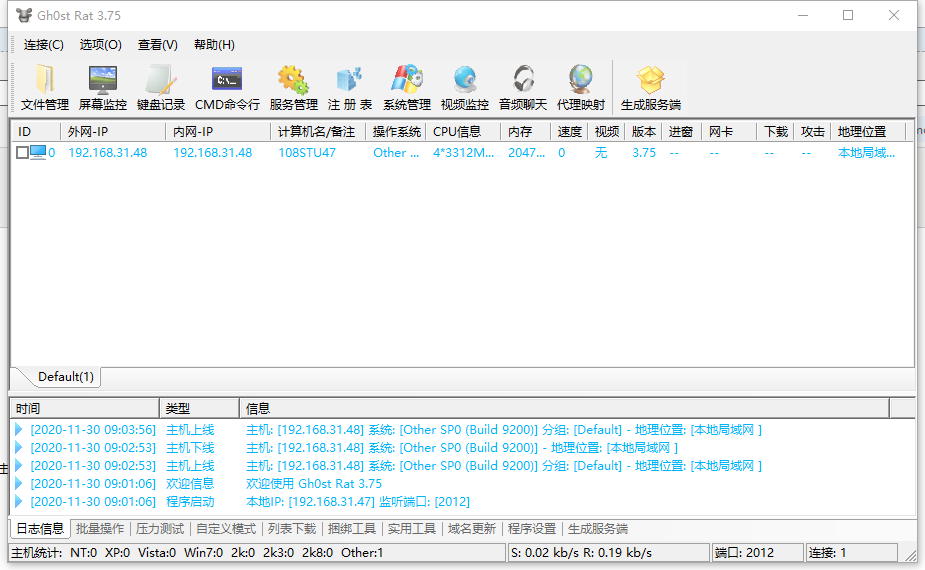
Task: Launch the 屏幕监控 screen monitor
Action: (103, 87)
